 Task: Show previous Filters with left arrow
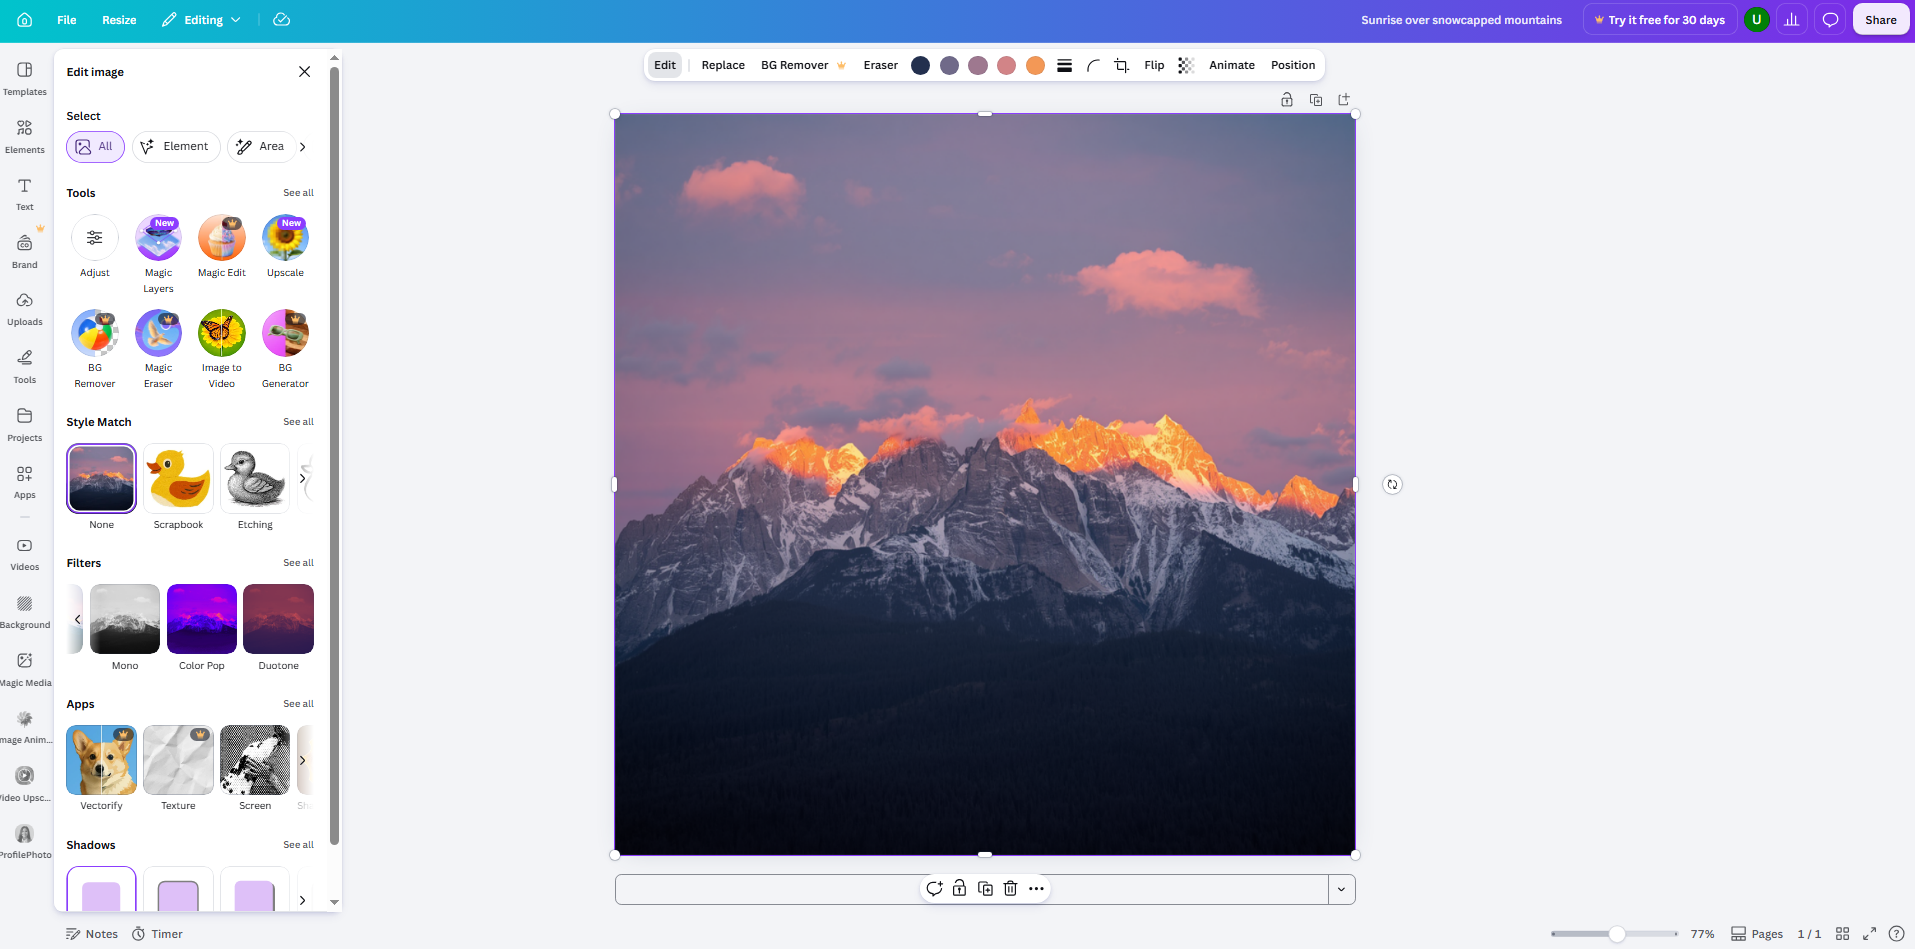77,619
